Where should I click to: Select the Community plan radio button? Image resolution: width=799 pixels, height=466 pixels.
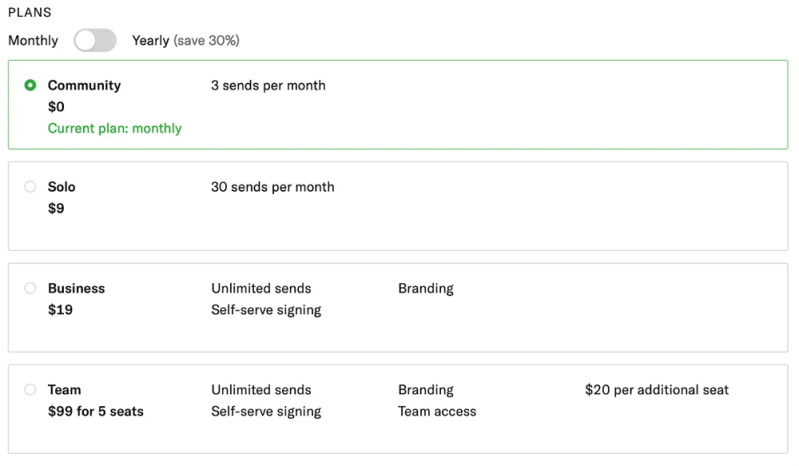pyautogui.click(x=30, y=85)
